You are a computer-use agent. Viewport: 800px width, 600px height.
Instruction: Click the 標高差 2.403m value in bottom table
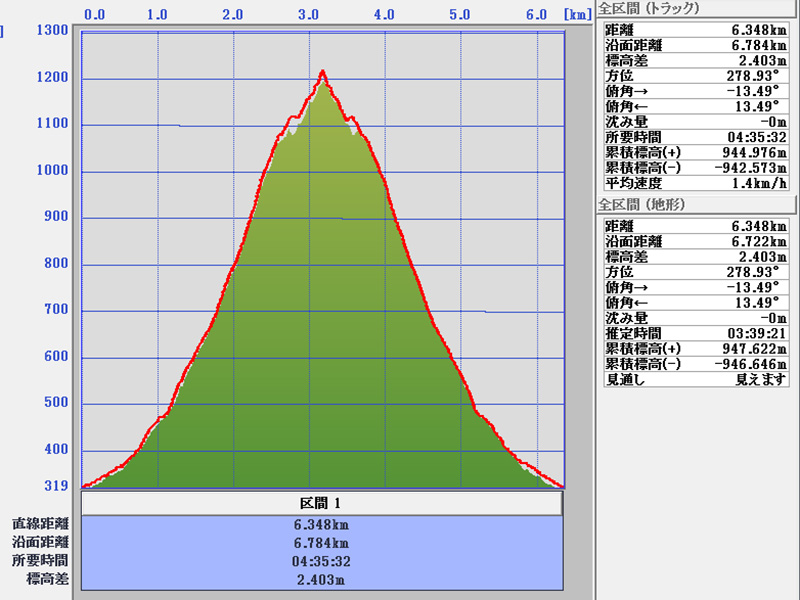tap(322, 579)
